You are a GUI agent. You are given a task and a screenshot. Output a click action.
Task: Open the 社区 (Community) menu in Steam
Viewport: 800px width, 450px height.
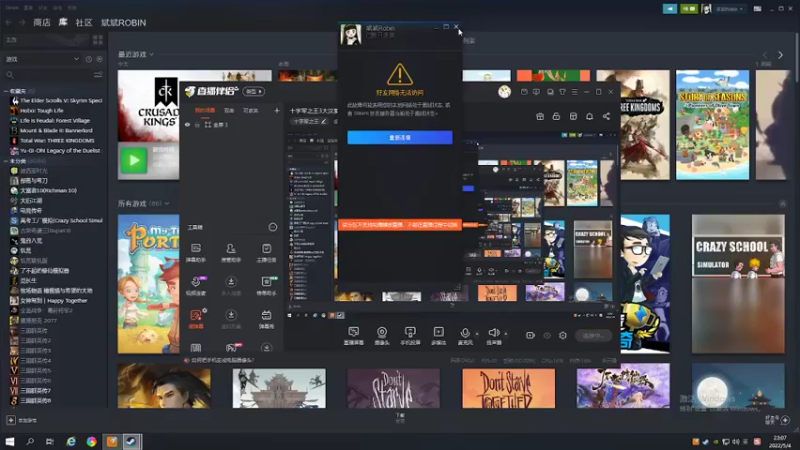(84, 22)
